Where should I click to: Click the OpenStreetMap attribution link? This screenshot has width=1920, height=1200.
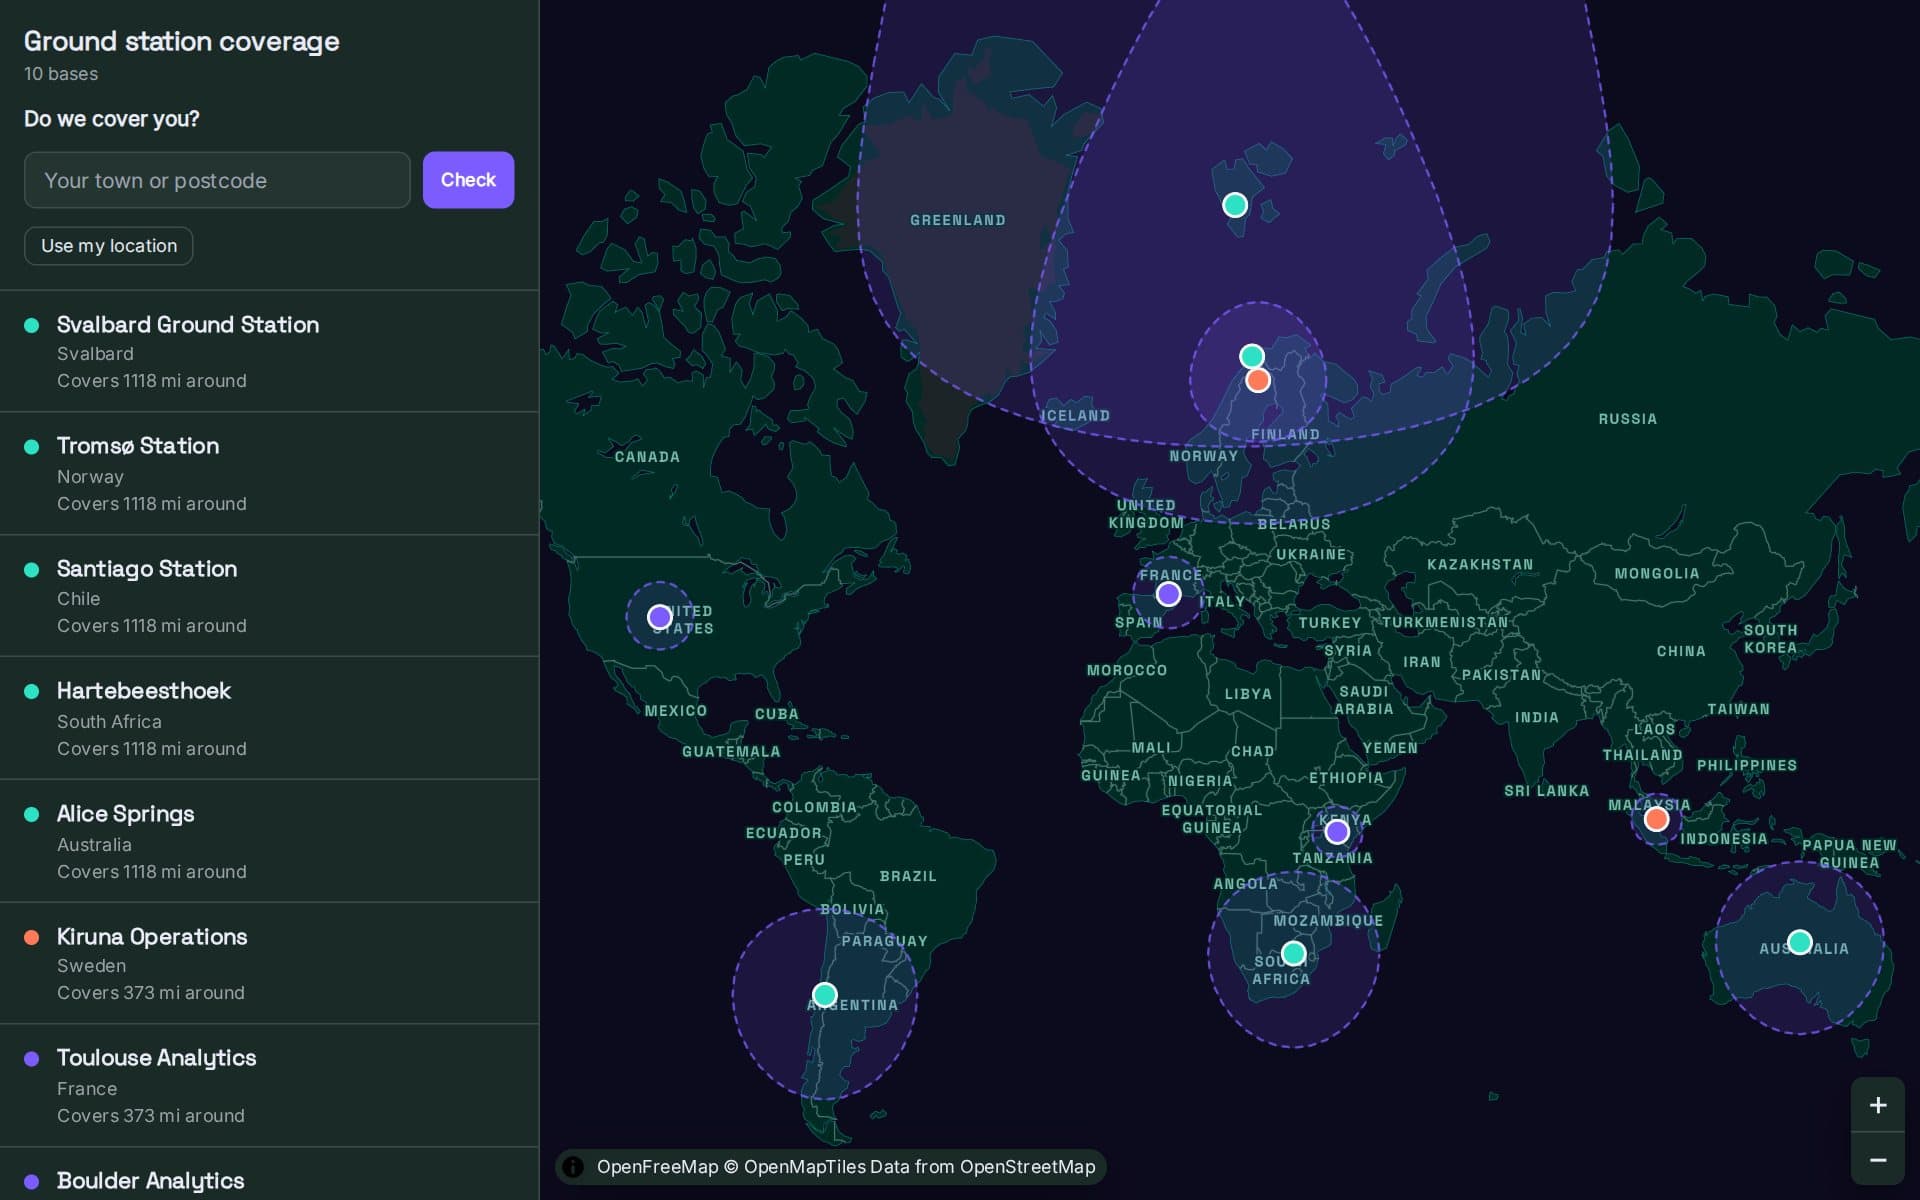(x=1027, y=1167)
